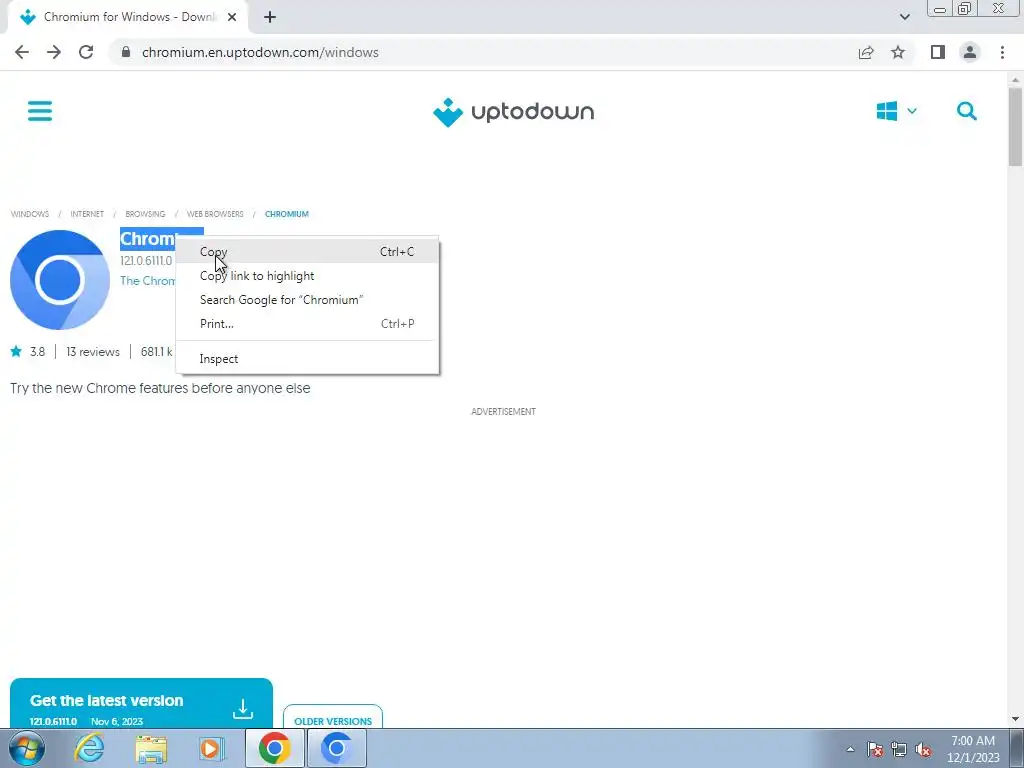
Task: Choose Copy from the context menu
Action: tap(307, 251)
